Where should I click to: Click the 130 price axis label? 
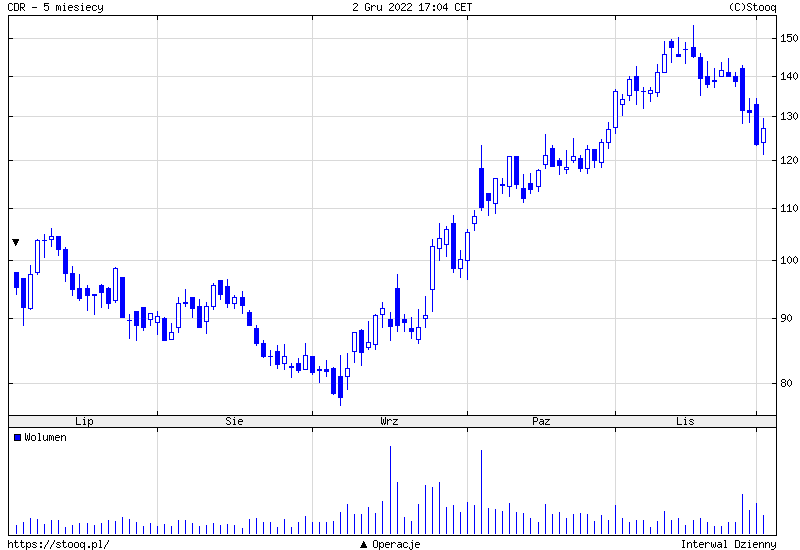(789, 117)
